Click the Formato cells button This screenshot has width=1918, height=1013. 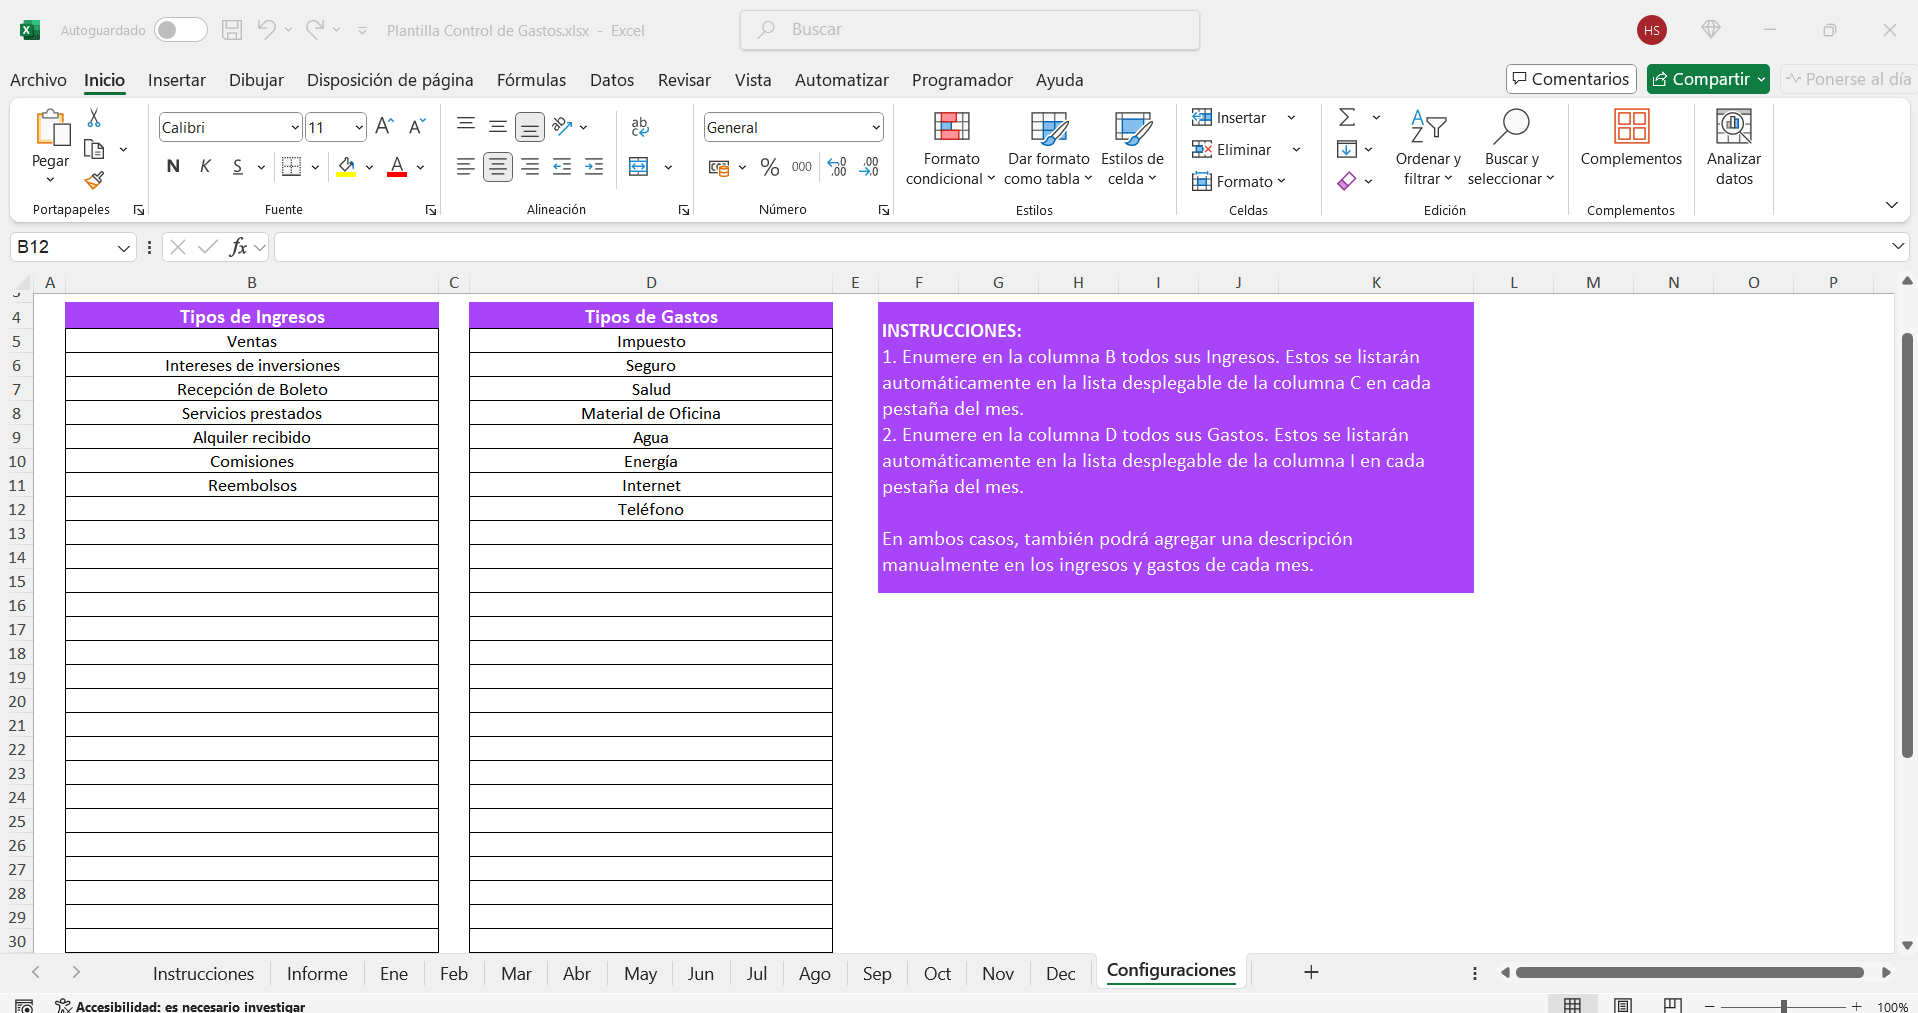pyautogui.click(x=1238, y=181)
